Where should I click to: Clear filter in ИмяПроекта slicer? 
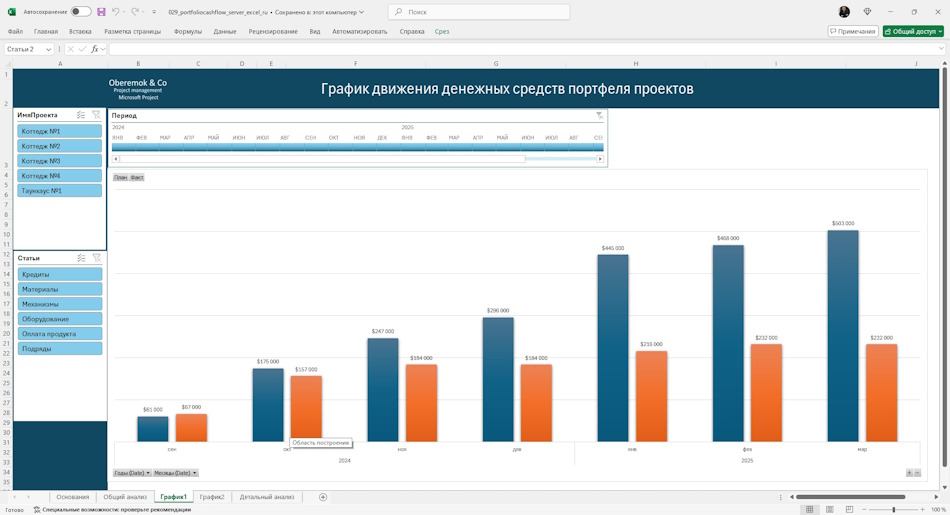96,115
